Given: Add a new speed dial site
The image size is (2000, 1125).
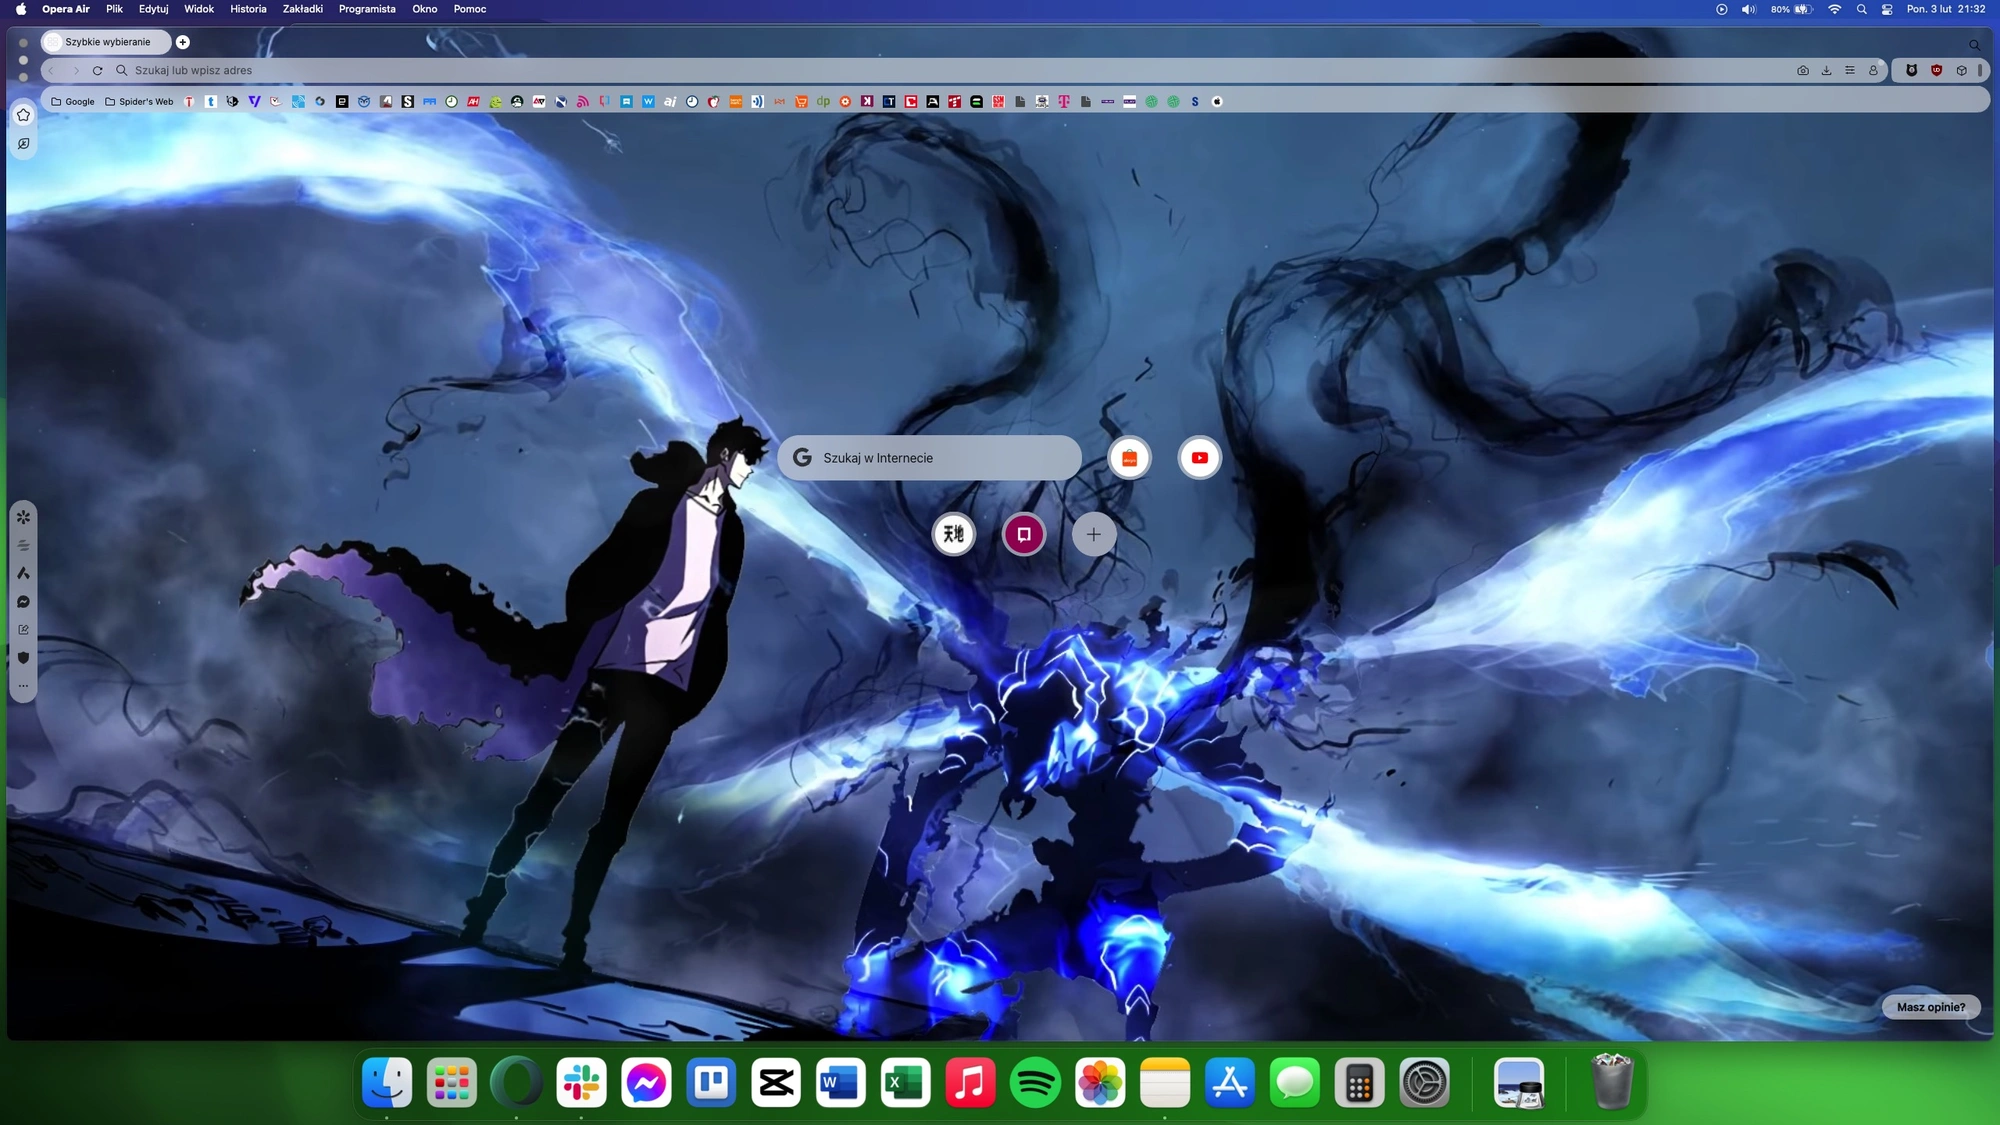Looking at the screenshot, I should (x=1094, y=534).
